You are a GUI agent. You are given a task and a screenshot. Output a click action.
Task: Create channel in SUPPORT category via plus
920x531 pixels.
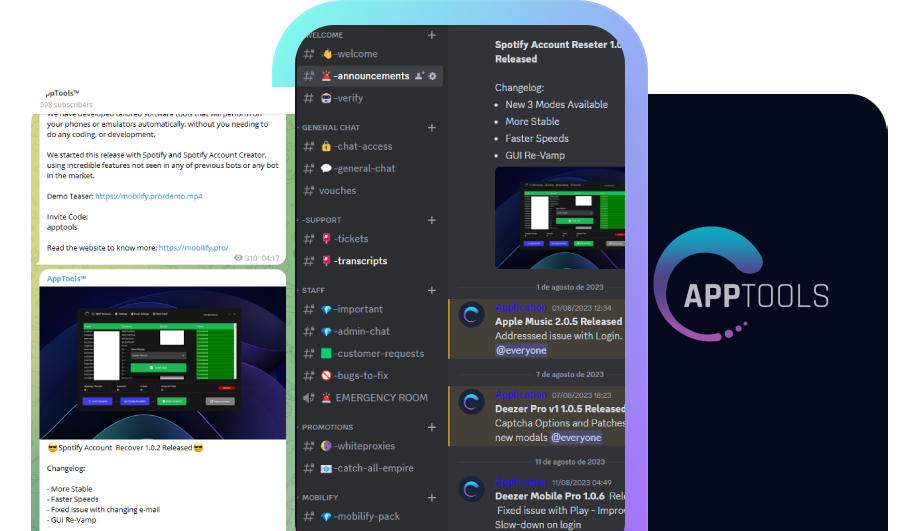click(432, 220)
